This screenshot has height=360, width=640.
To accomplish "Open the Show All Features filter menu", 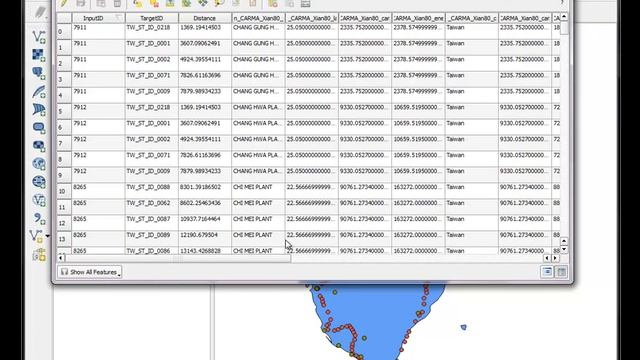I will coord(90,272).
